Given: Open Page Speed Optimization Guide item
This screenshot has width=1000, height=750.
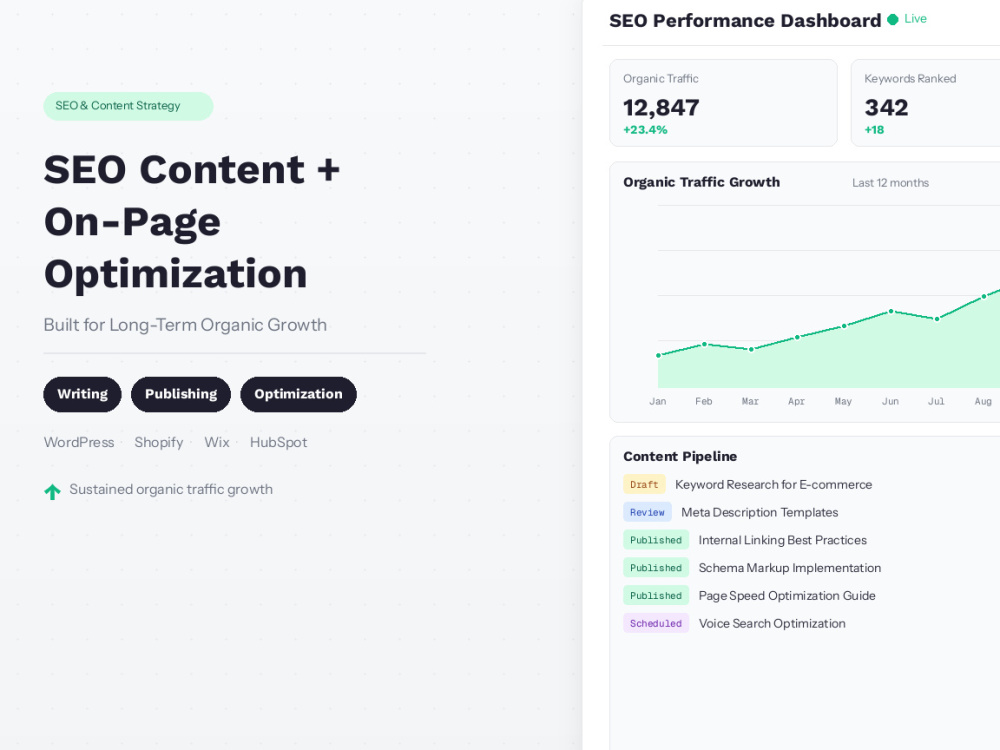Looking at the screenshot, I should (x=787, y=596).
